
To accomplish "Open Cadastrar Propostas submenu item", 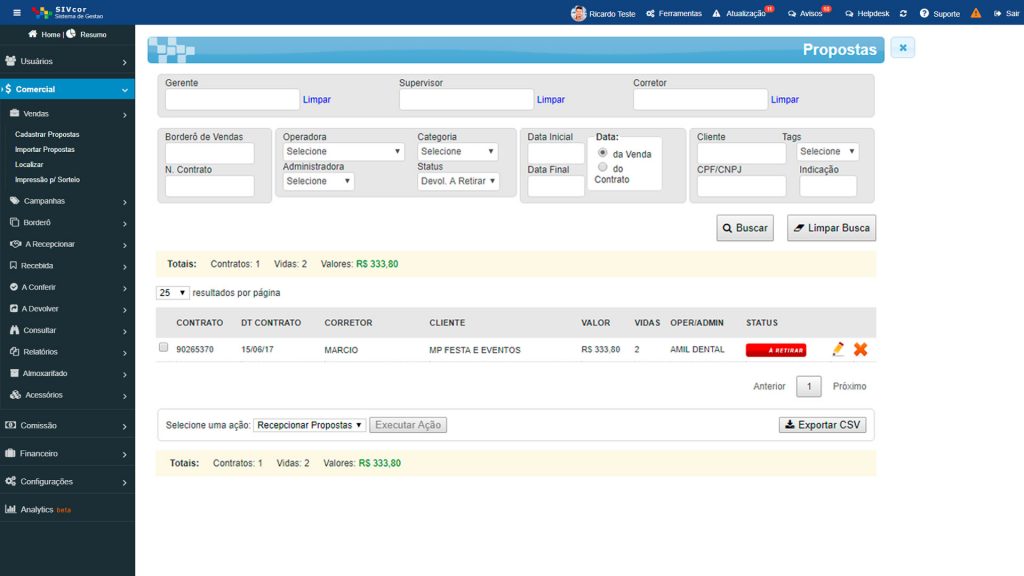I will [47, 134].
